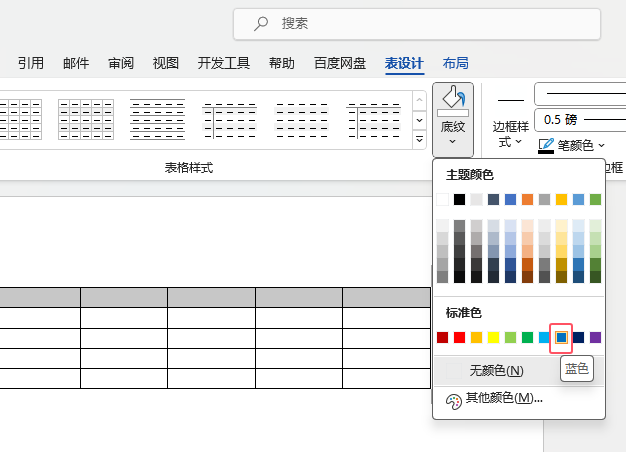Select the 表设计 tab
The image size is (626, 452).
[404, 63]
